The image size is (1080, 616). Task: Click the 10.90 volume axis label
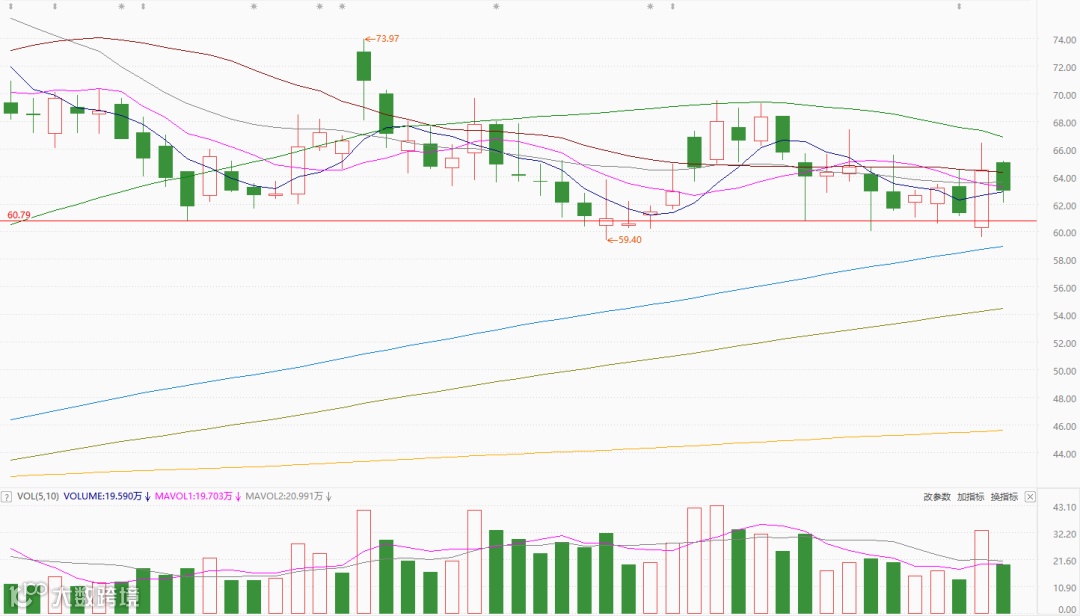coord(1064,588)
